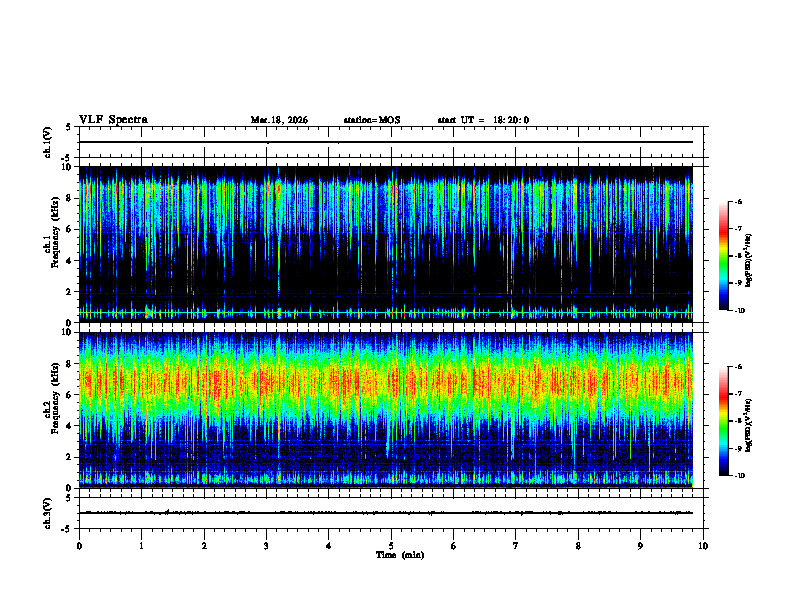The height and width of the screenshot is (612, 792).
Task: Click time axis tick label "3"
Action: (267, 546)
